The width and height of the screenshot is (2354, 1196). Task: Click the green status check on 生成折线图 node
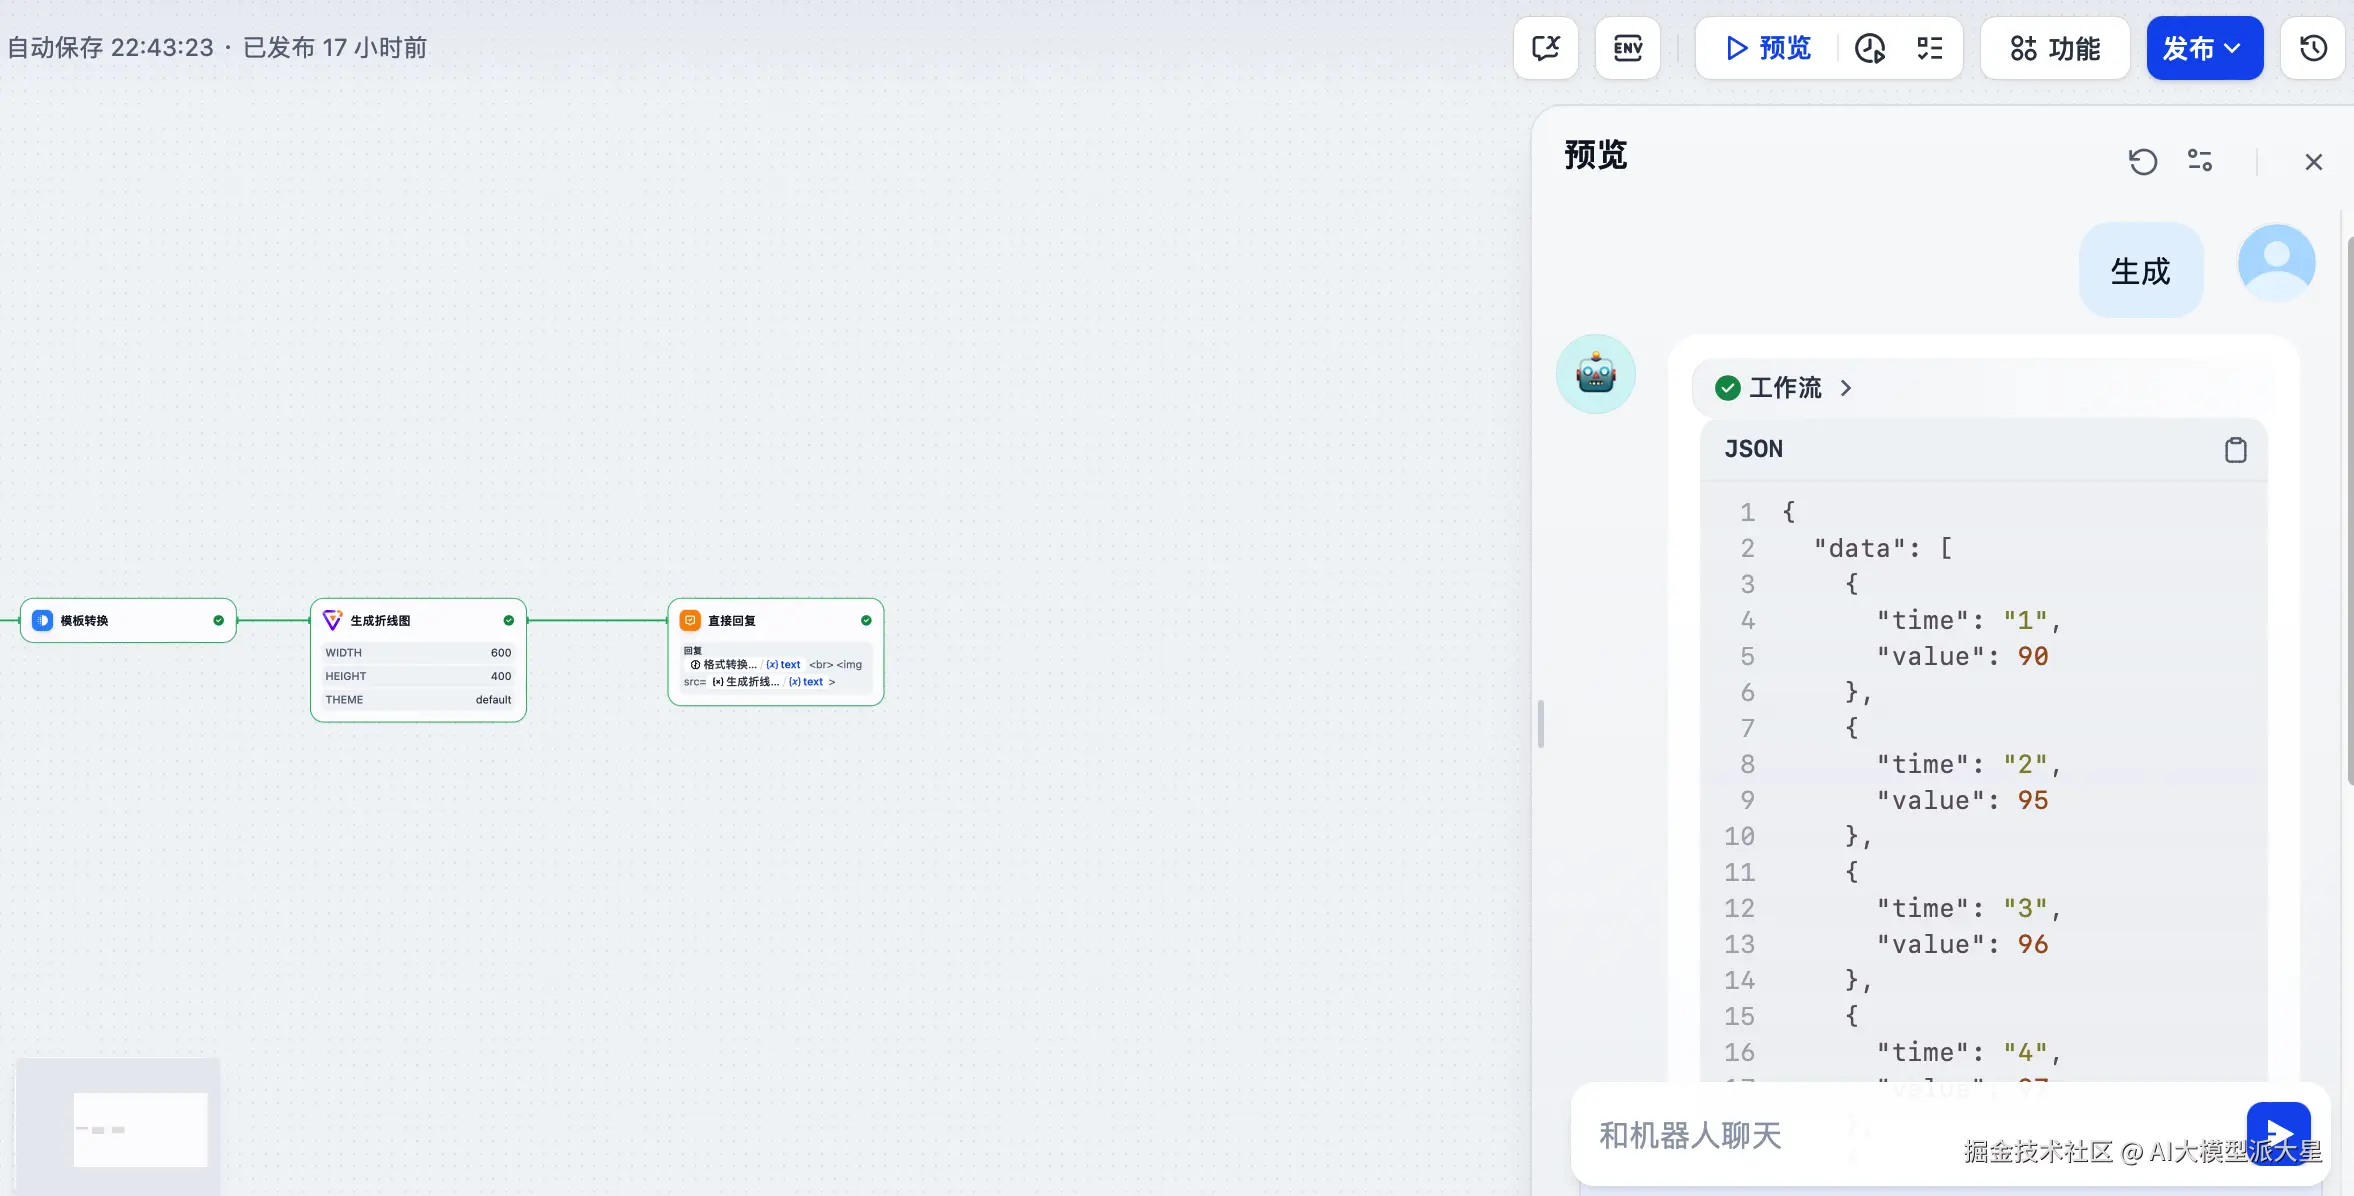tap(509, 621)
